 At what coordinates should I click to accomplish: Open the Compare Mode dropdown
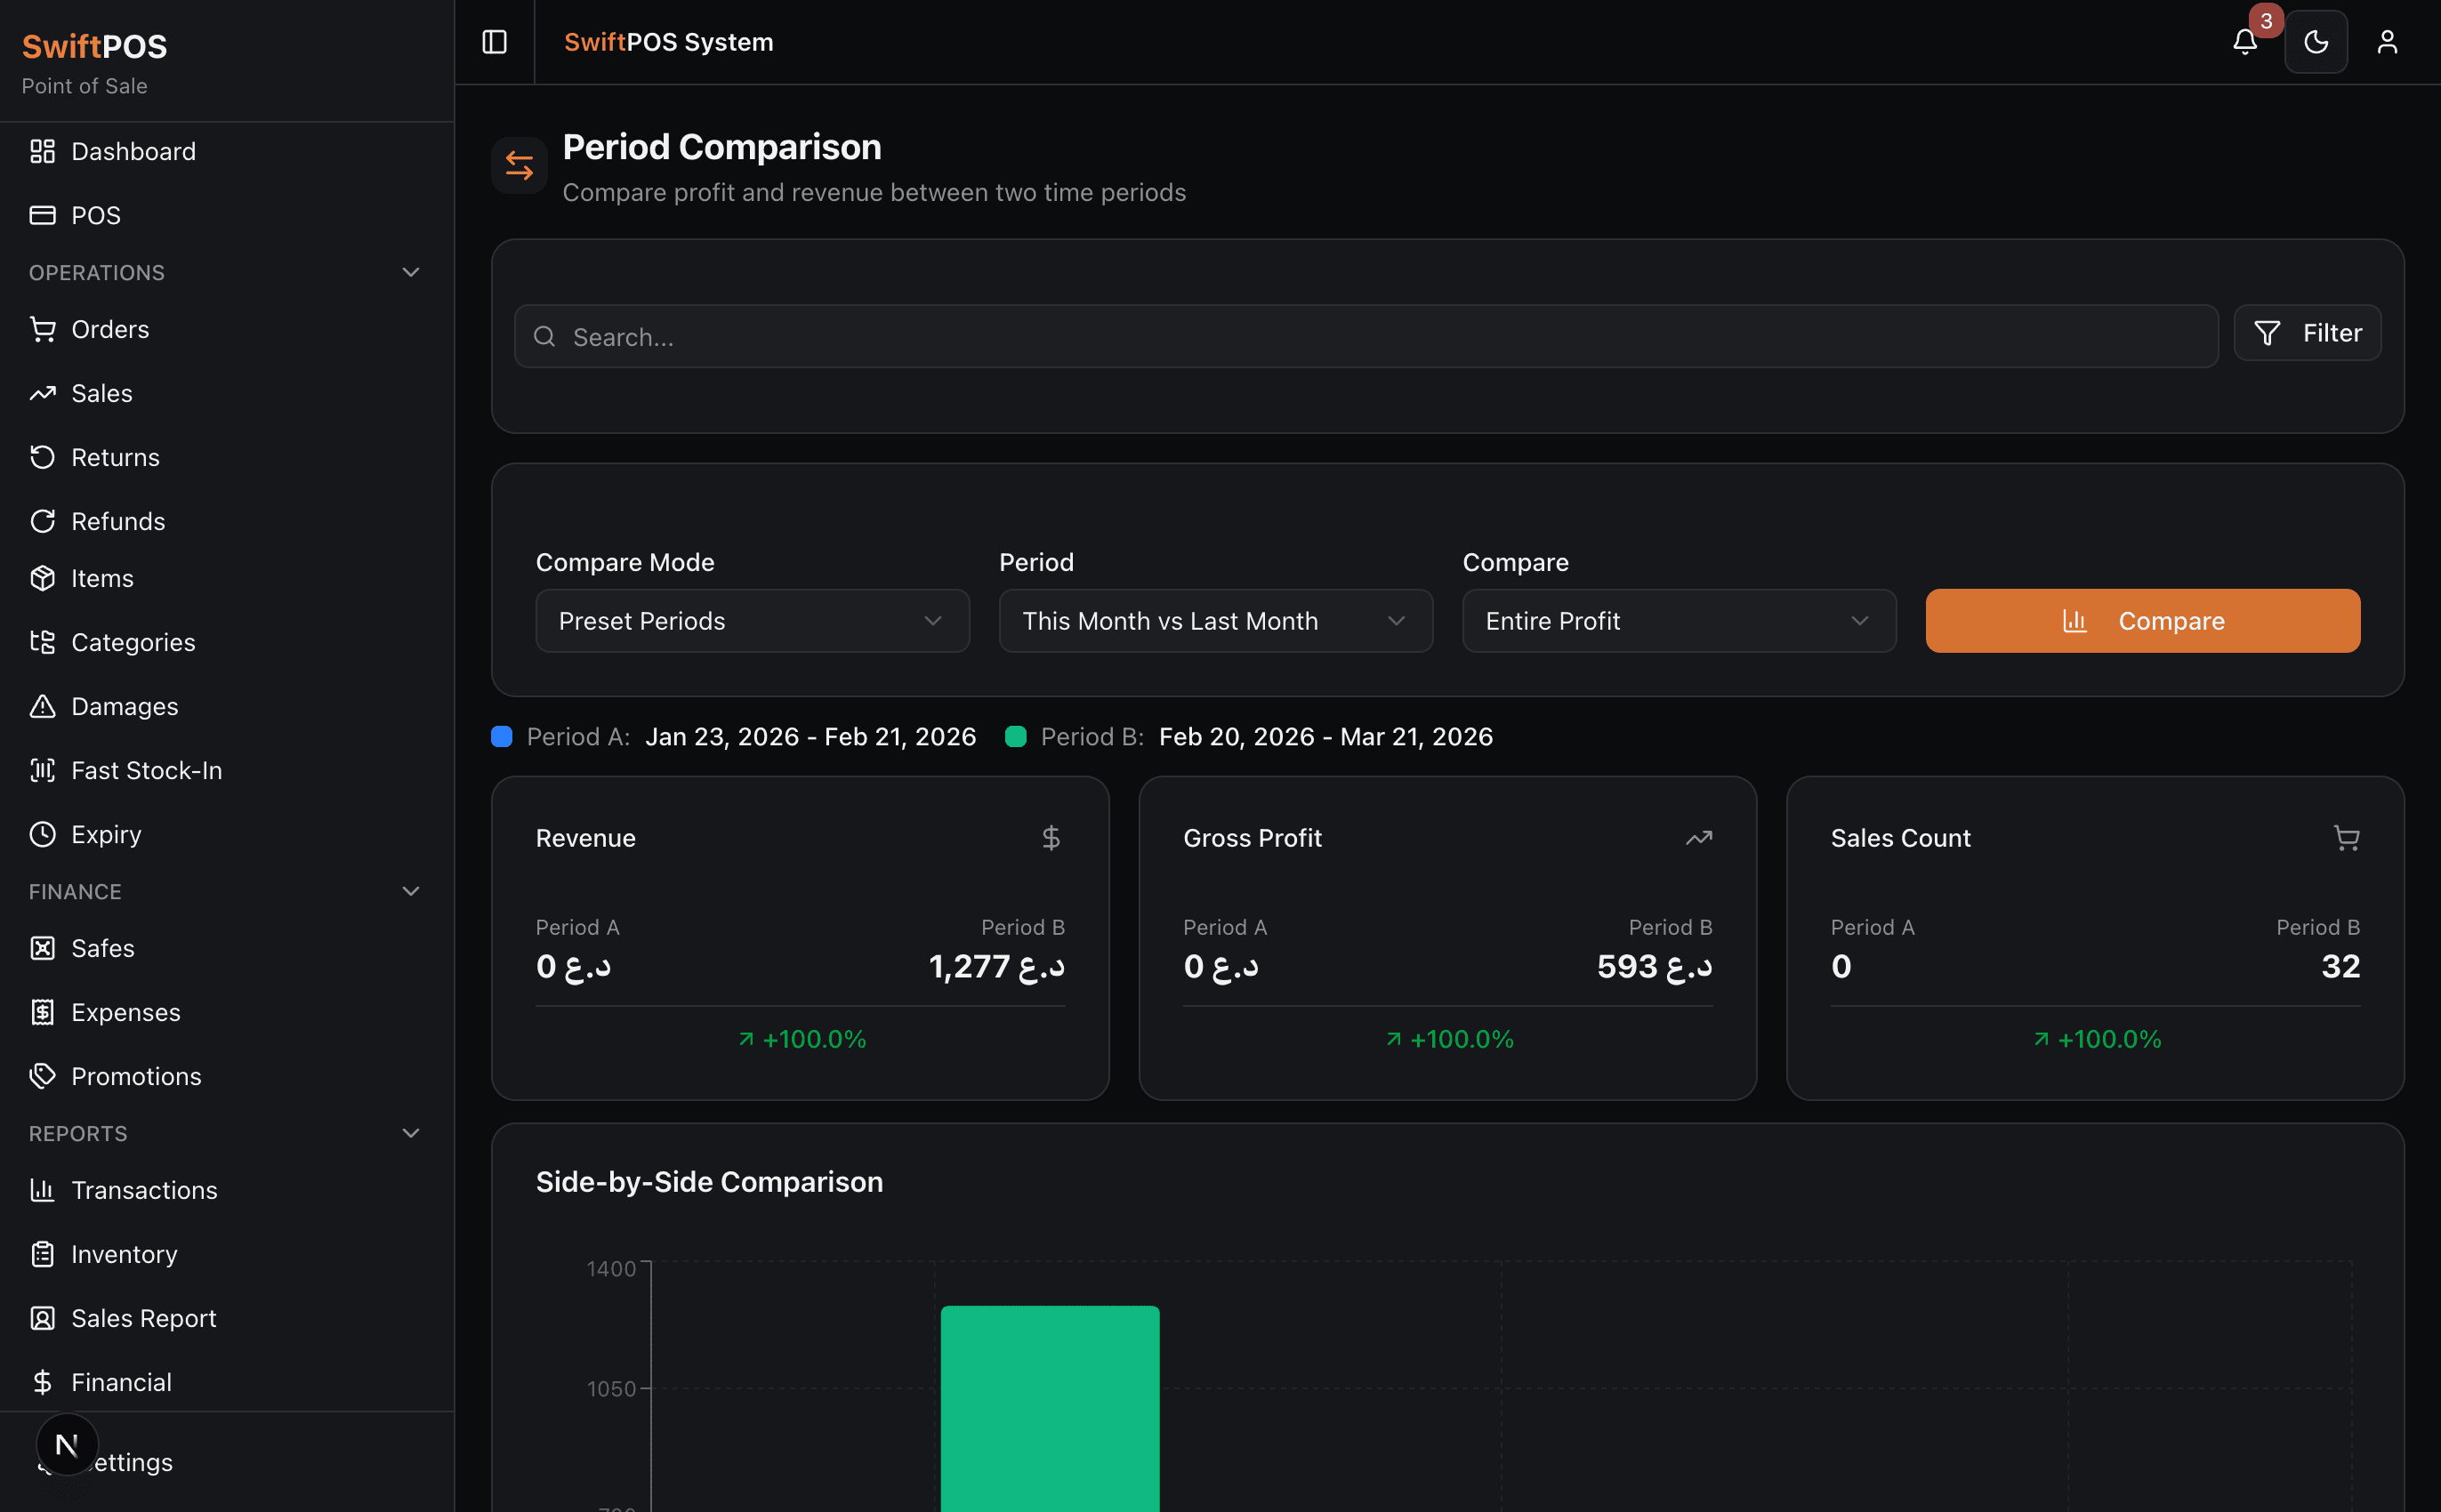[x=752, y=621]
